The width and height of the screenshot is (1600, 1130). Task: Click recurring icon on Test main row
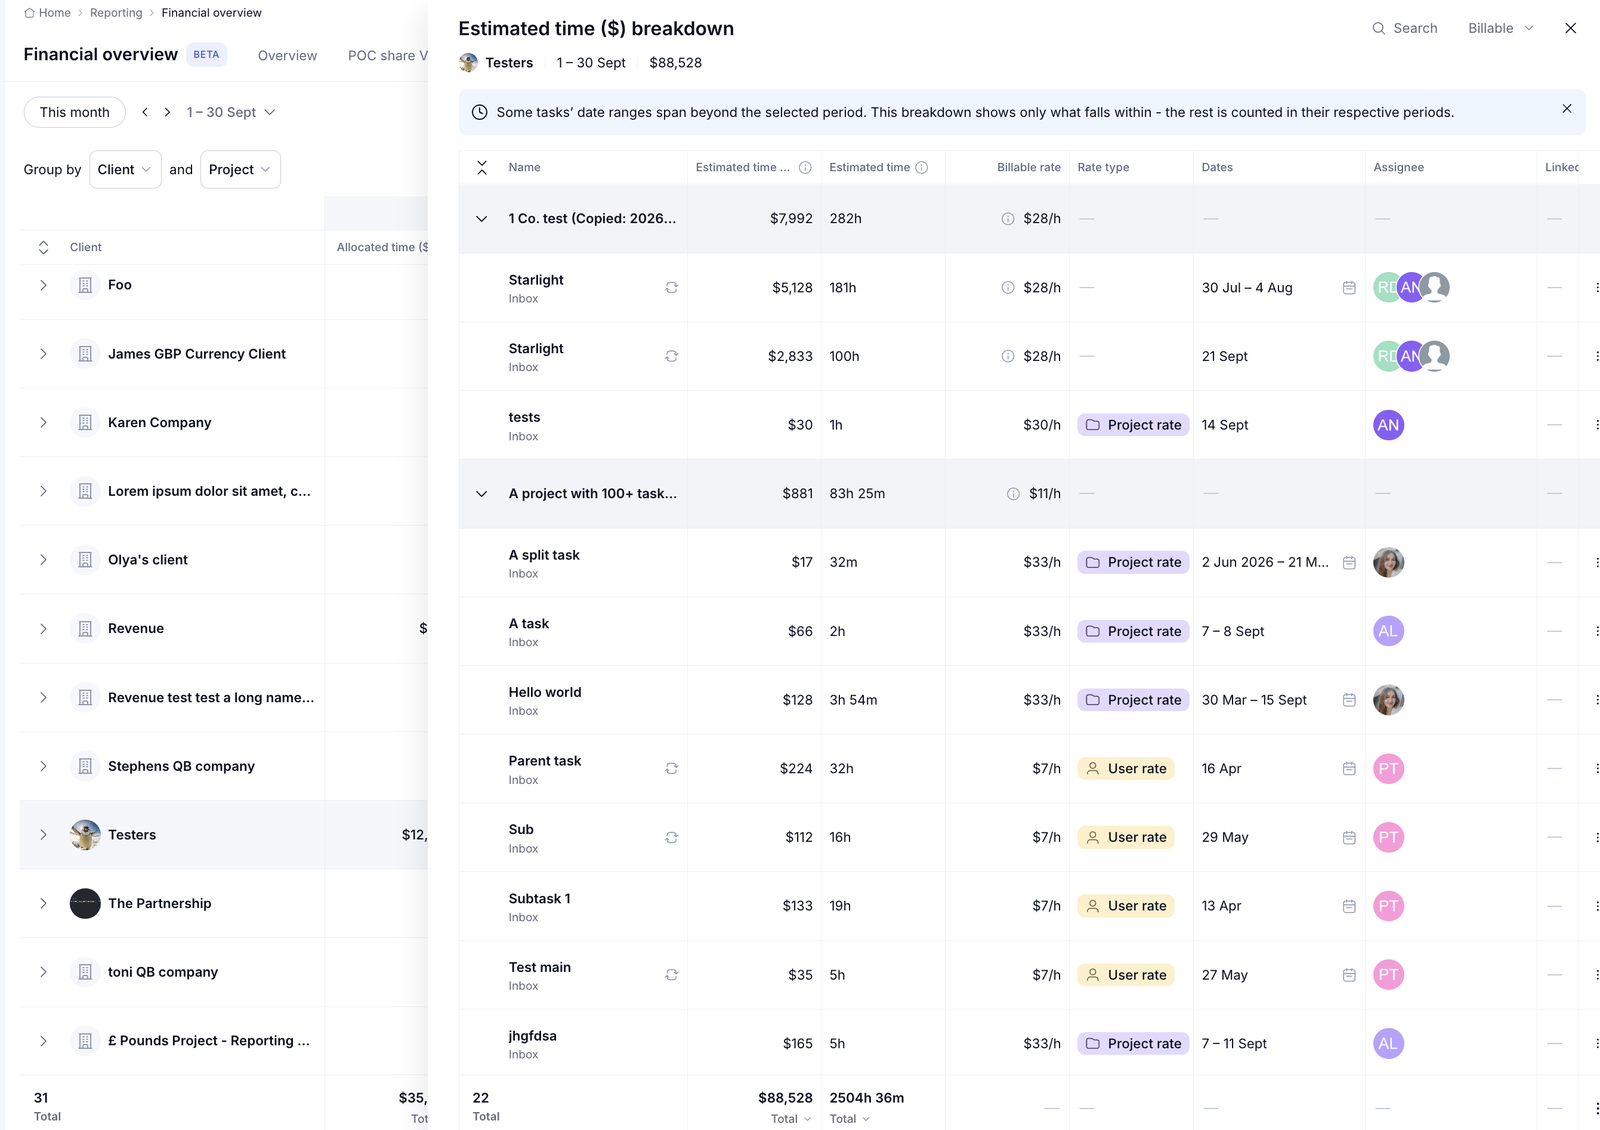[672, 975]
